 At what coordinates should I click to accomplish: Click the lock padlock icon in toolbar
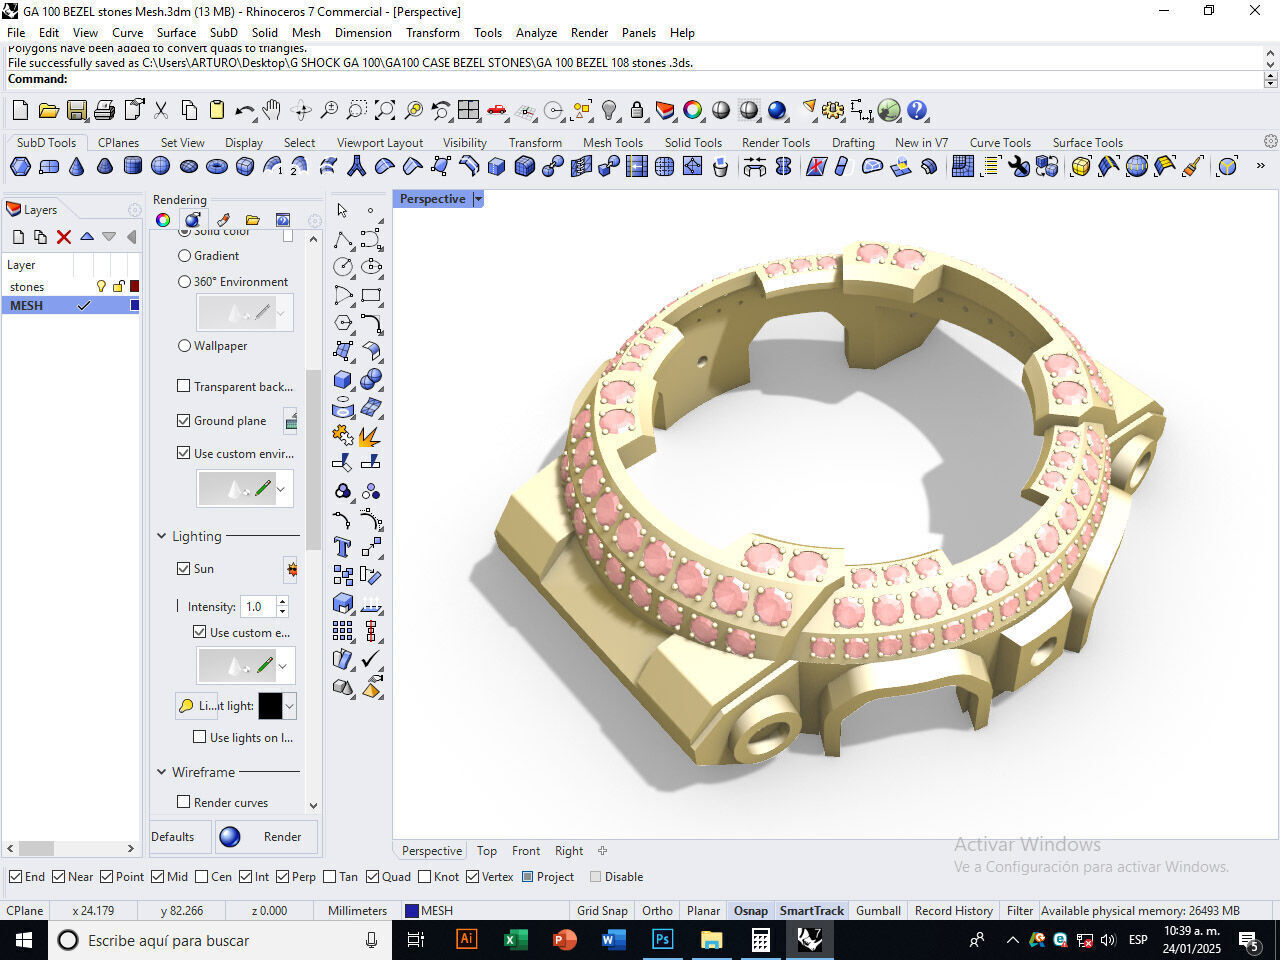coord(636,110)
